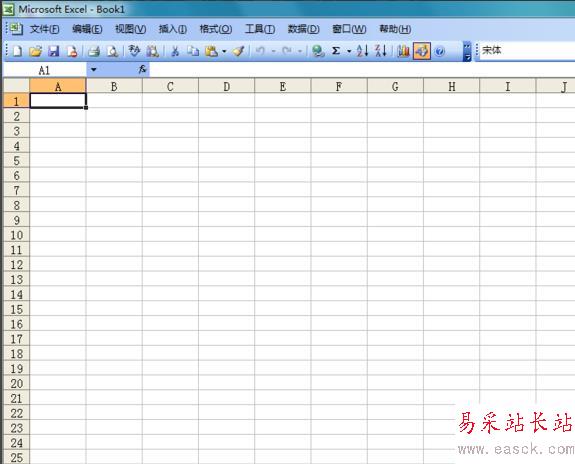Select column C header
This screenshot has height=464, width=575.
coord(170,86)
